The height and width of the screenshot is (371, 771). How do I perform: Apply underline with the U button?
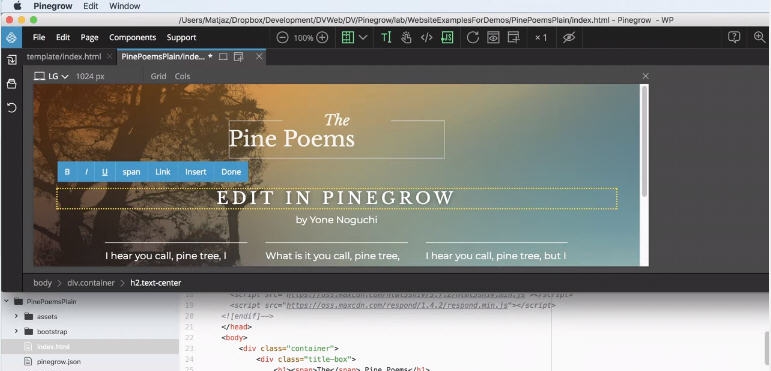105,172
